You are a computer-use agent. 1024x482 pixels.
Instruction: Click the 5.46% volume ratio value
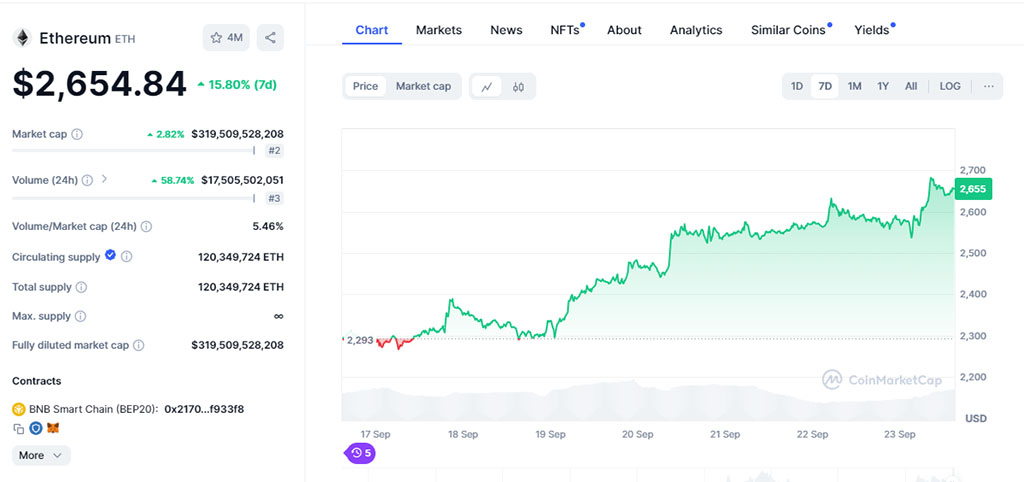[x=268, y=227]
